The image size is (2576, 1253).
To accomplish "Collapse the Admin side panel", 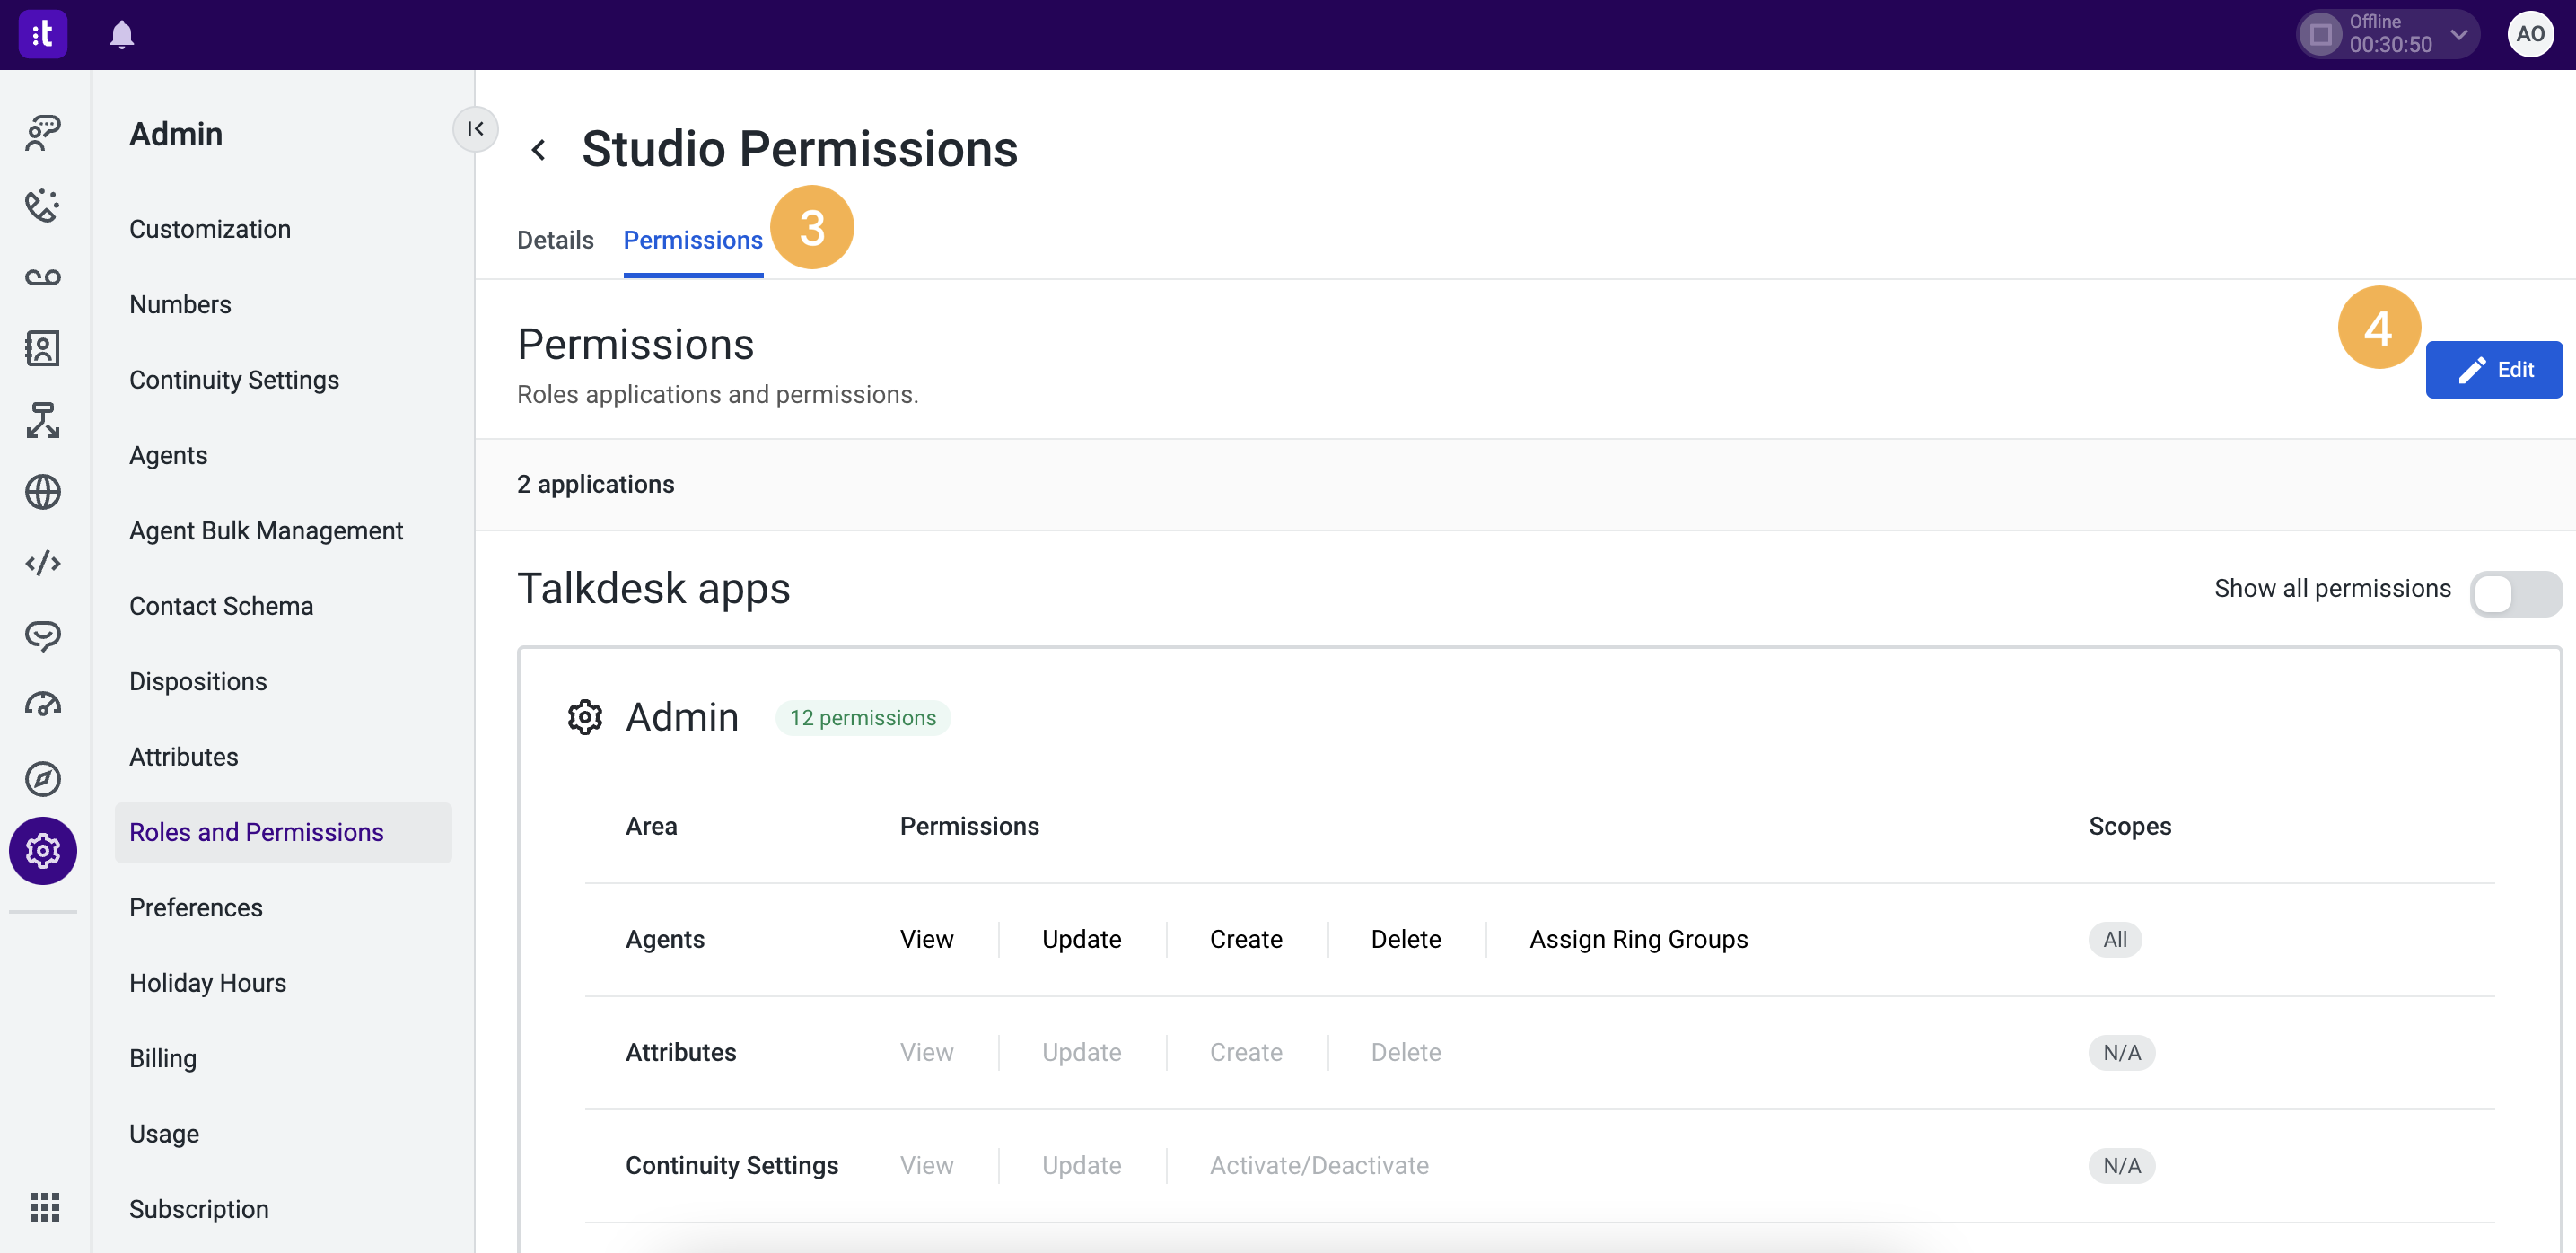I will tap(475, 129).
